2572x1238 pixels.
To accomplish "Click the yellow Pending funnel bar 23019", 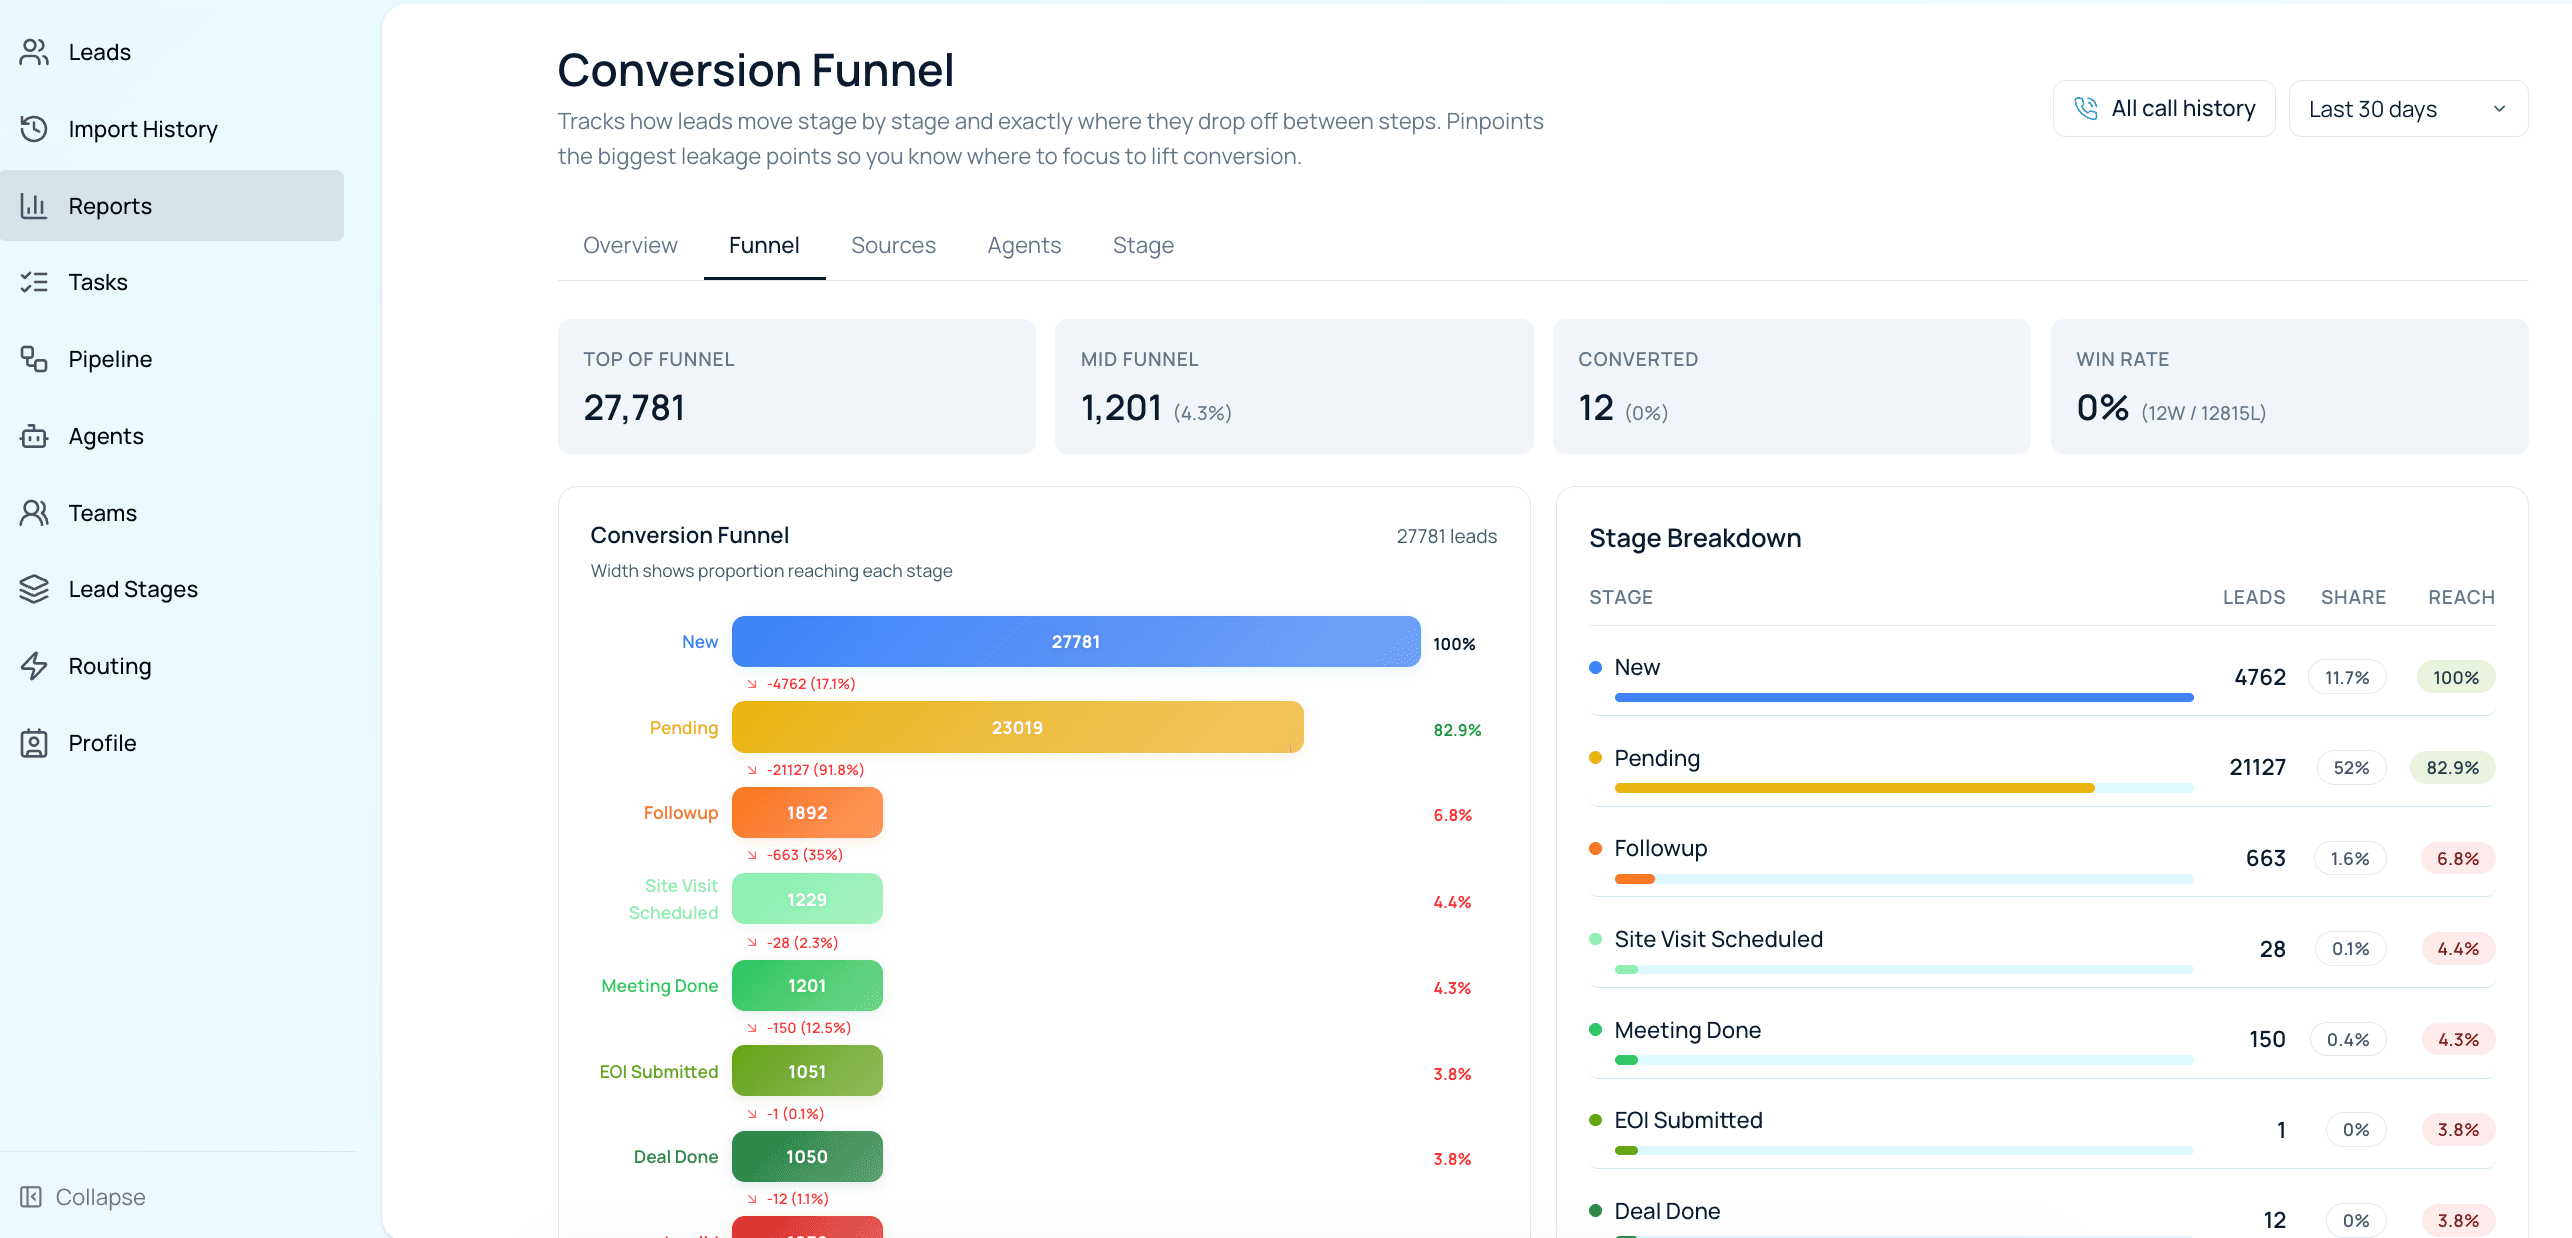I will pos(1018,728).
